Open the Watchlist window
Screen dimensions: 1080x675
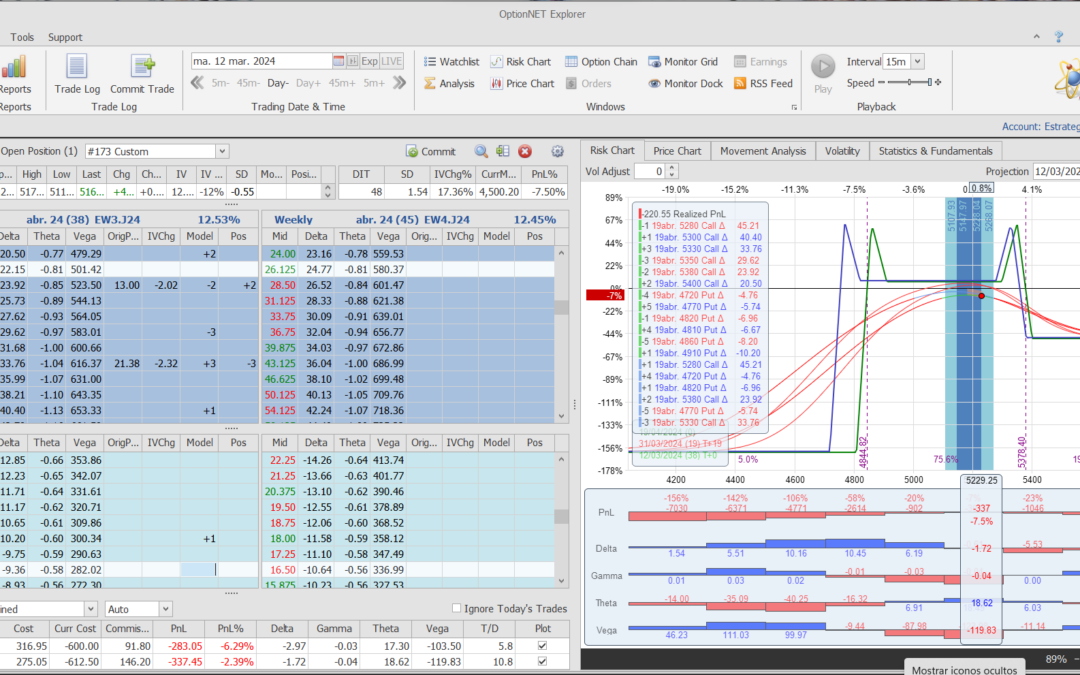pos(451,62)
